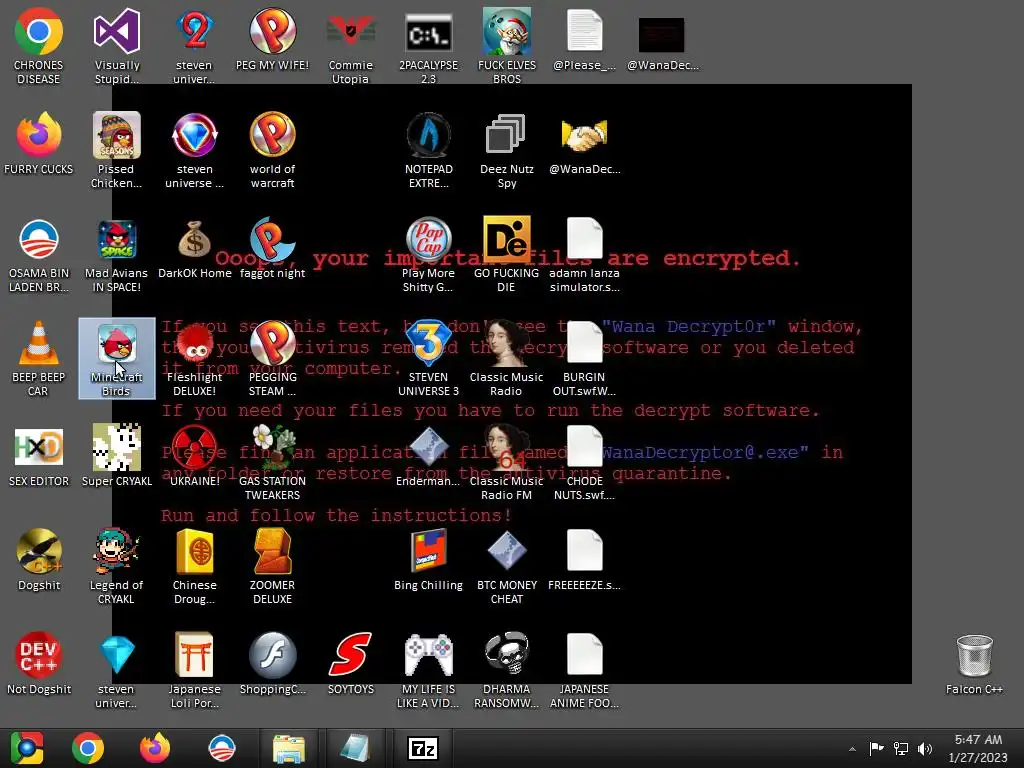Launch NOTEPAD EXTRE... desktop icon
This screenshot has width=1024, height=768.
428,135
